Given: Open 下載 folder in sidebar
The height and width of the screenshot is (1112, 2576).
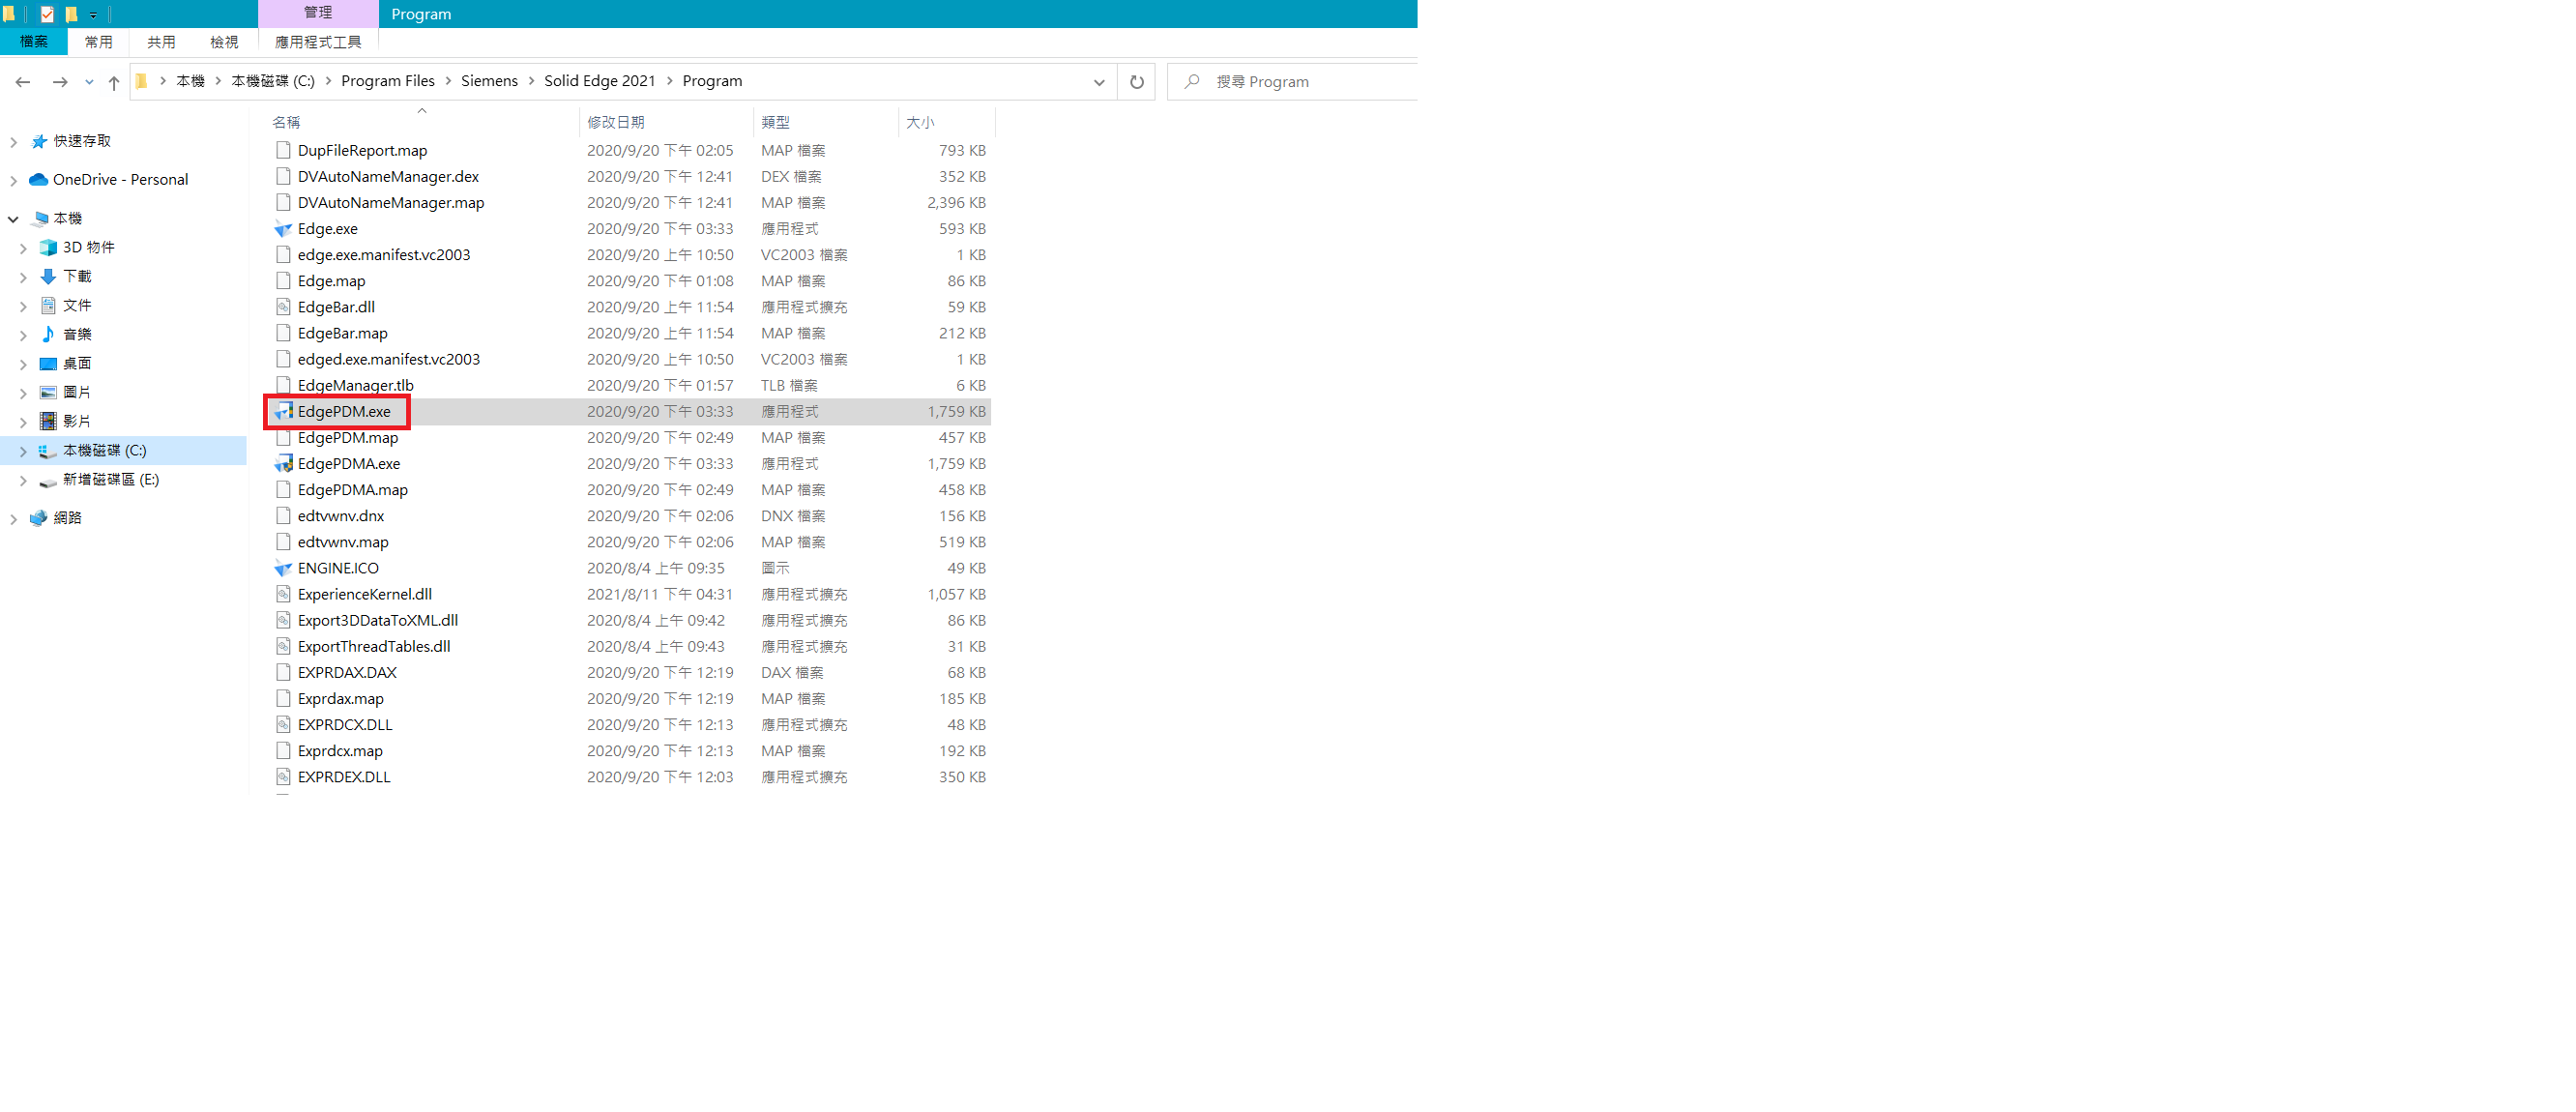Looking at the screenshot, I should [x=77, y=276].
